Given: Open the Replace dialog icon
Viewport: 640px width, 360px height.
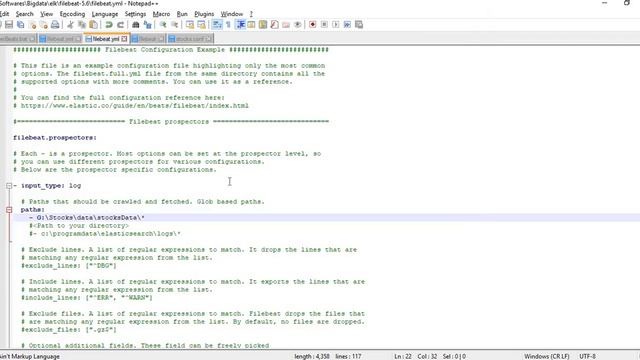Looking at the screenshot, I should coord(147,25).
